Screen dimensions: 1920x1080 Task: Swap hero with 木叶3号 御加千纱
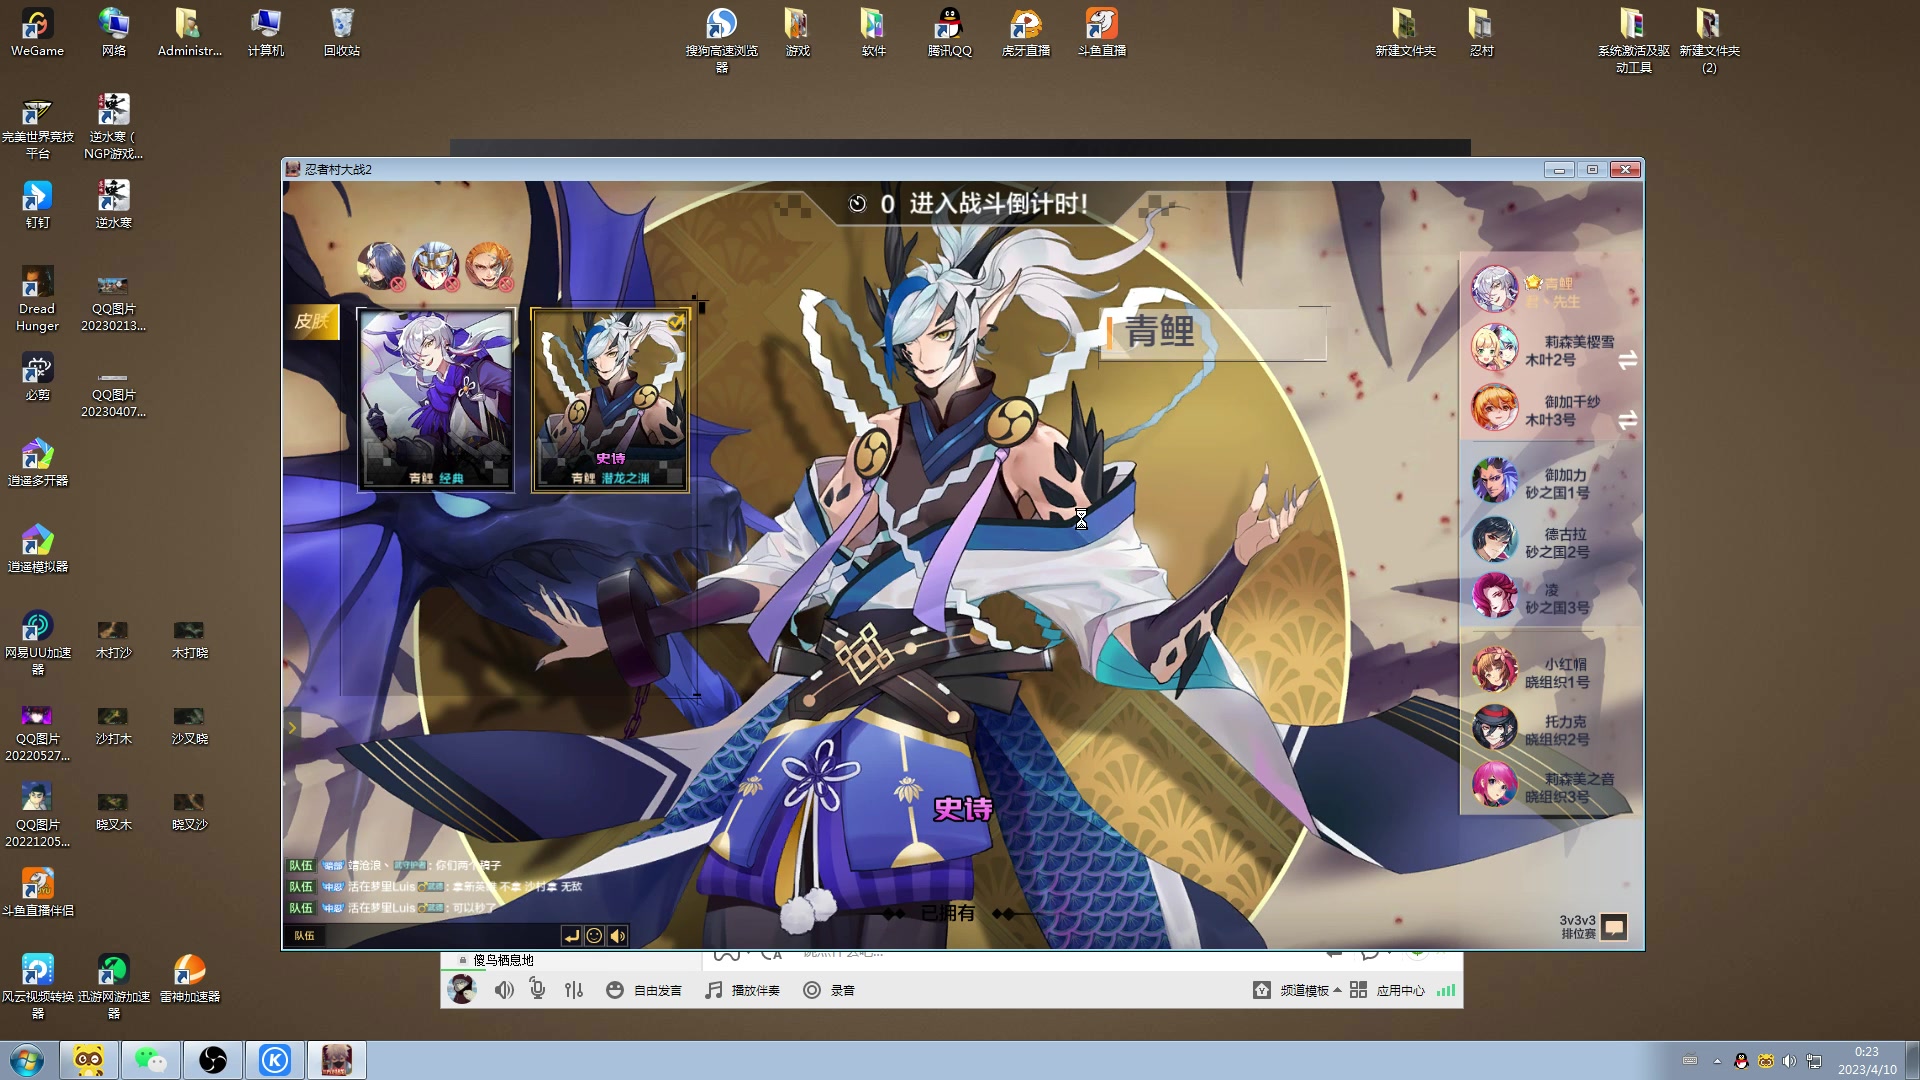1627,420
